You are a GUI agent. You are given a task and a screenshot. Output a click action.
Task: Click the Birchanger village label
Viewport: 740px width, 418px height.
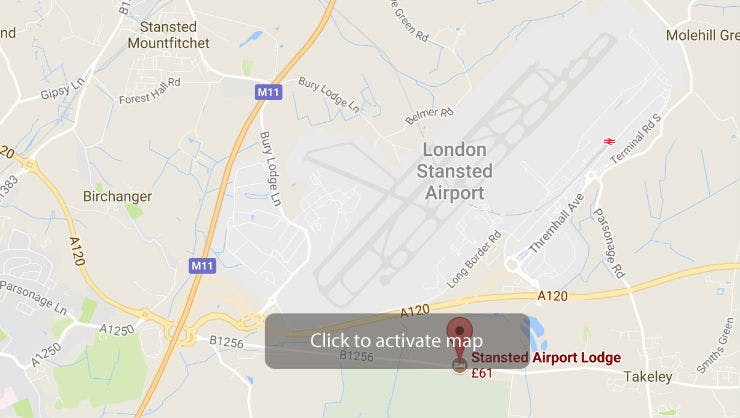[x=118, y=196]
